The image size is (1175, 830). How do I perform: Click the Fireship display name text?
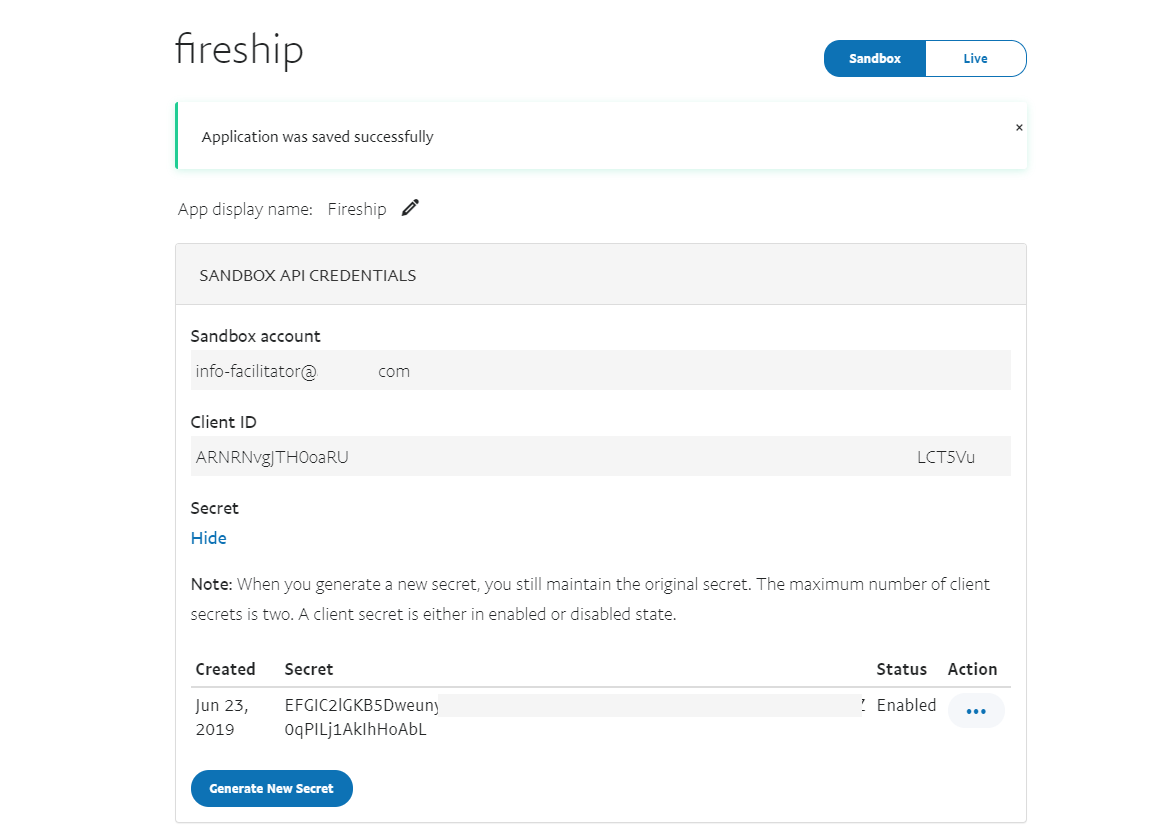[x=357, y=208]
